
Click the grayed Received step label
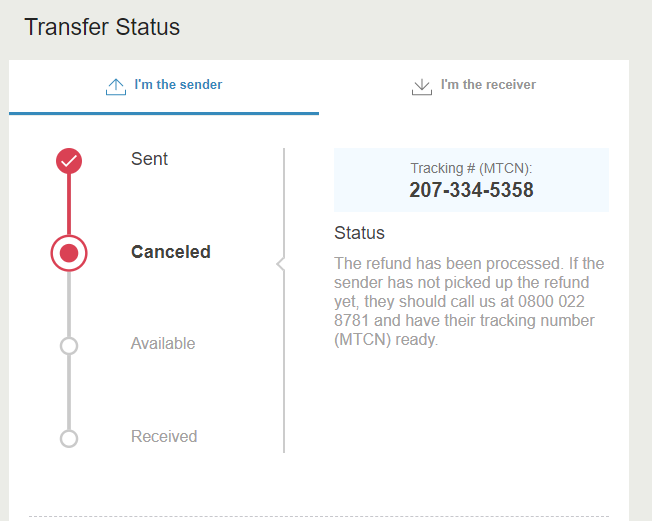[x=164, y=437]
